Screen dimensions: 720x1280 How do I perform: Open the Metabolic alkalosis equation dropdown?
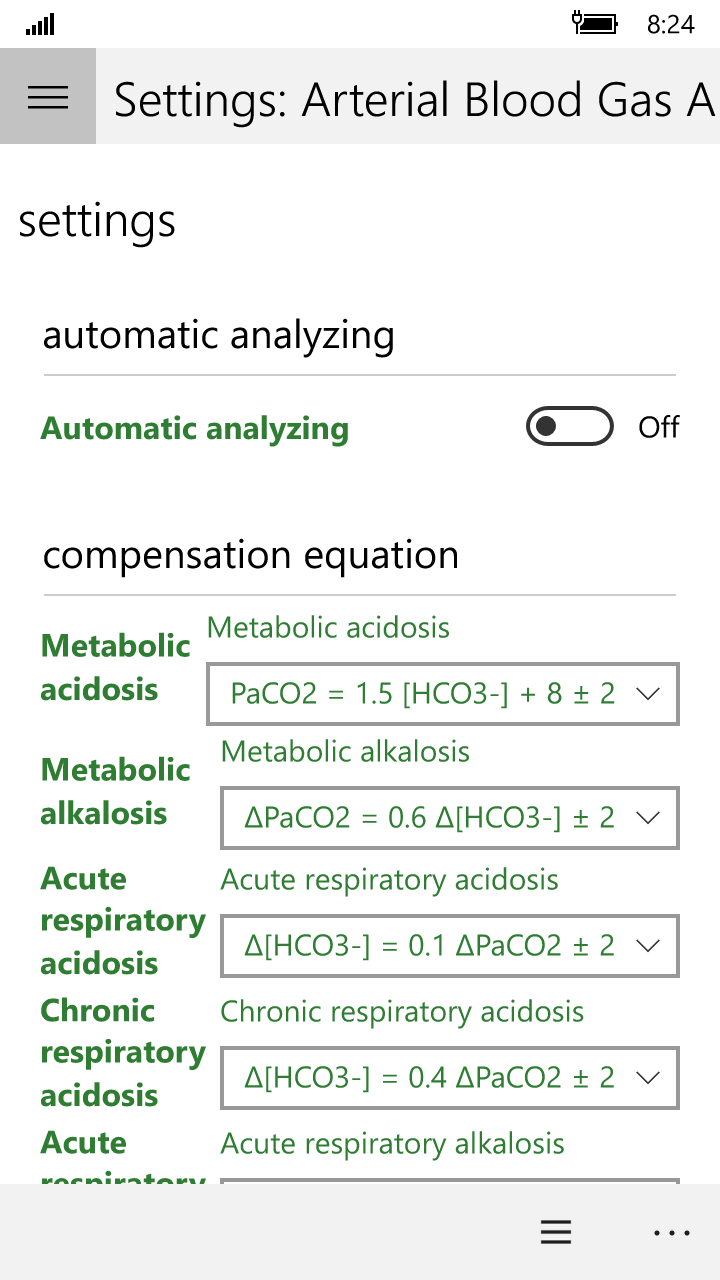pyautogui.click(x=449, y=817)
